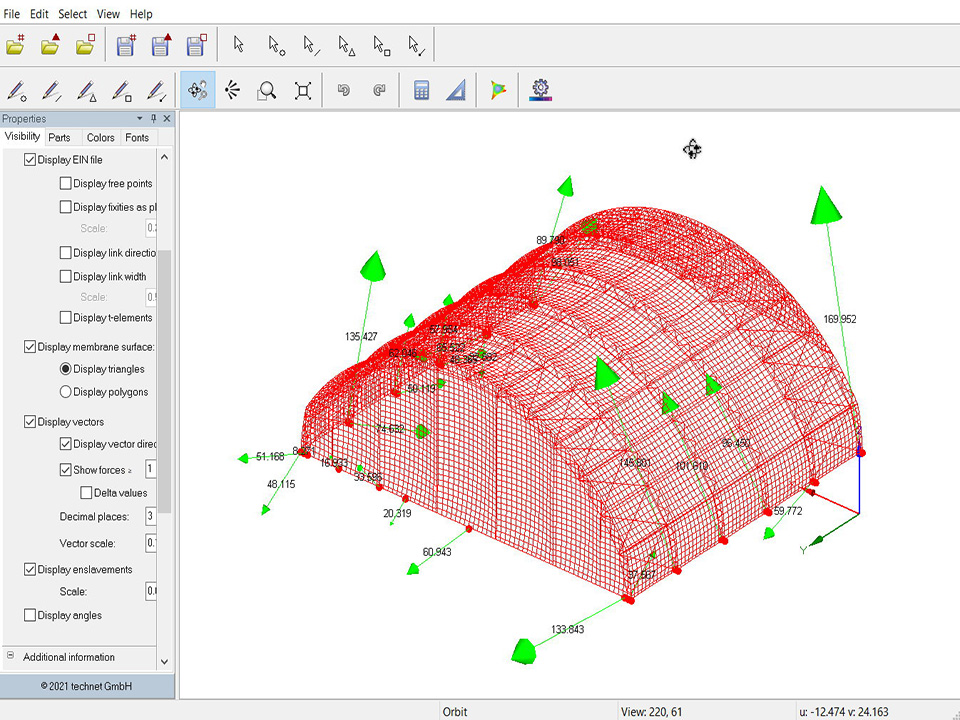Screen dimensions: 960x720
Task: Select Display polygons radio button
Action: point(66,392)
